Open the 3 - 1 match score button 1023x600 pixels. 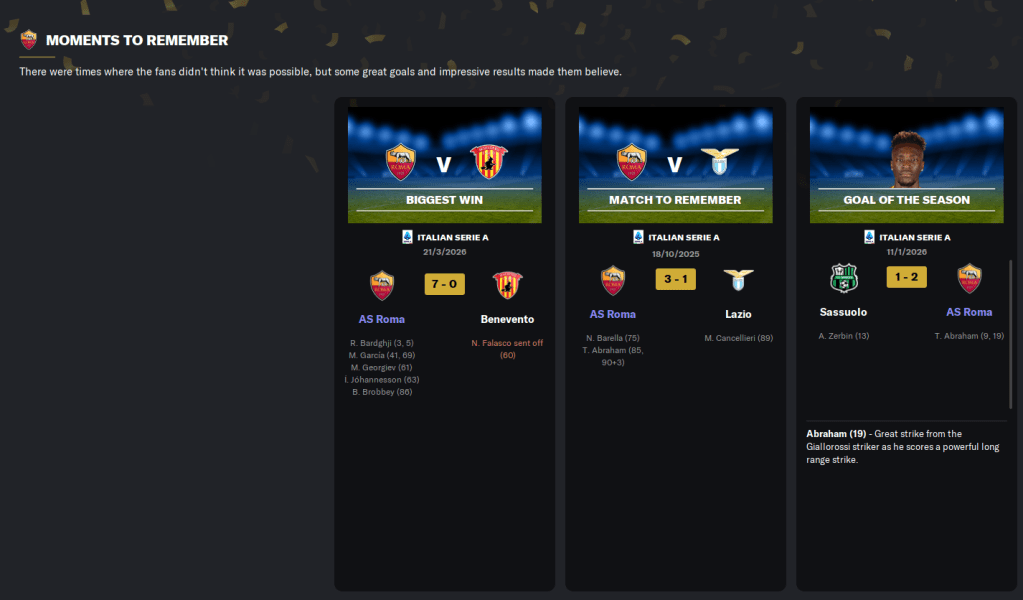675,279
